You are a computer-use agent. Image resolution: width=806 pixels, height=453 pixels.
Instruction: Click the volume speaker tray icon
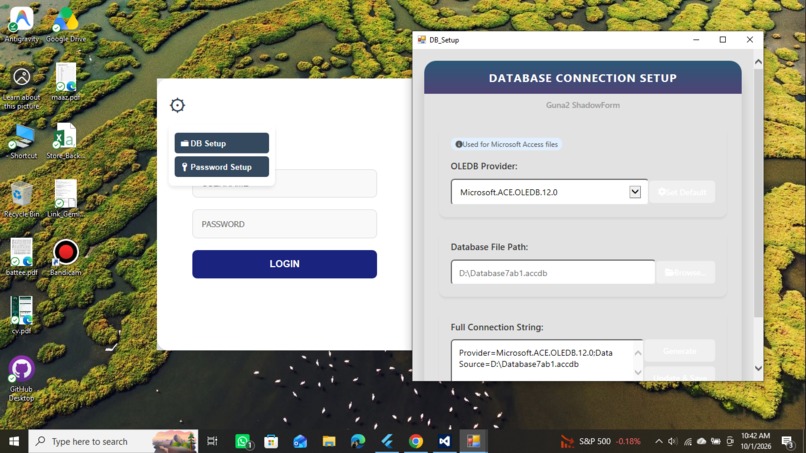pos(672,441)
